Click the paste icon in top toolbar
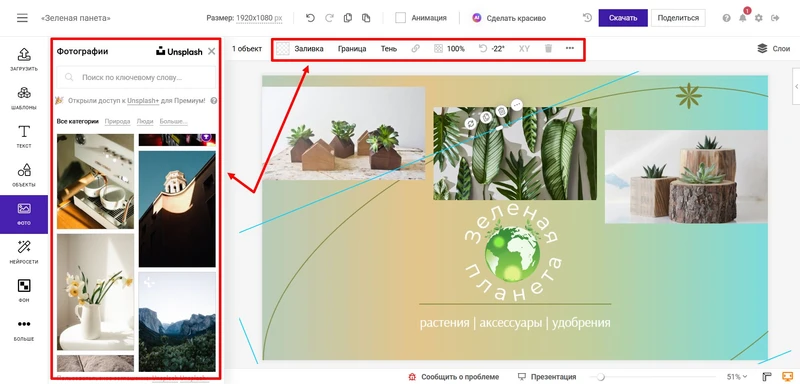800x384 pixels. (x=366, y=18)
